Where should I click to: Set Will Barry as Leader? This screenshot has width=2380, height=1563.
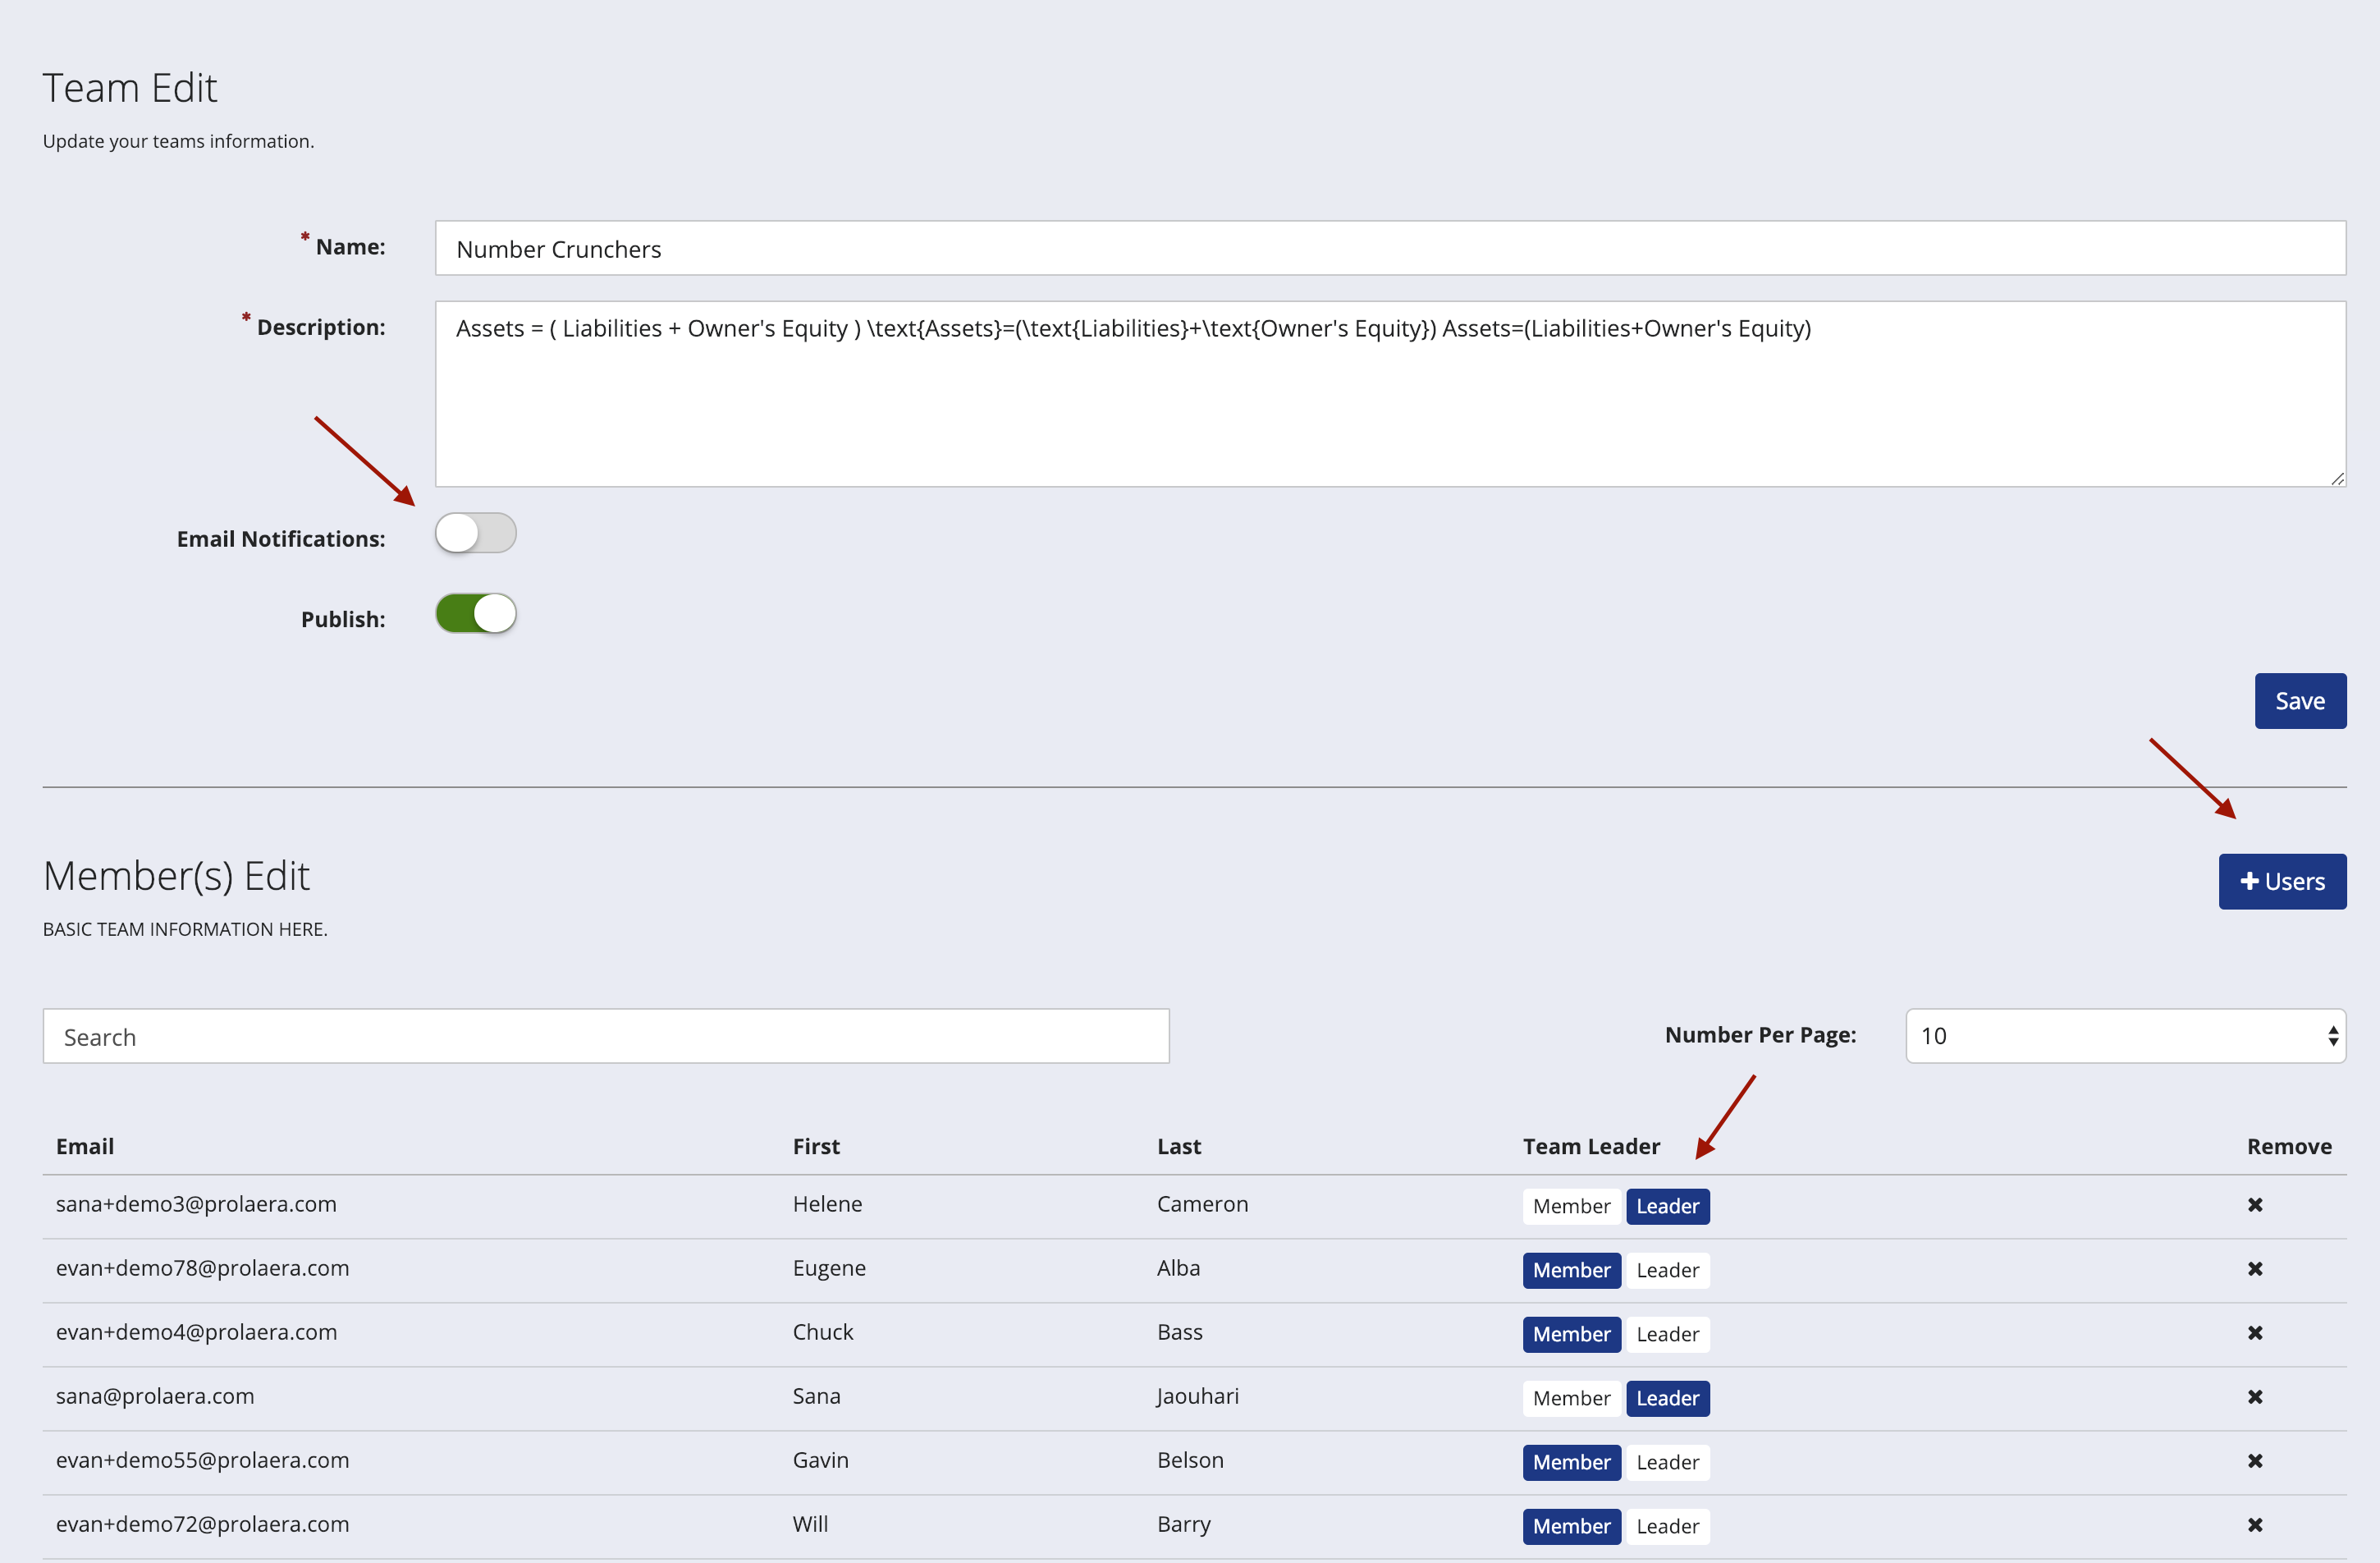[1667, 1526]
